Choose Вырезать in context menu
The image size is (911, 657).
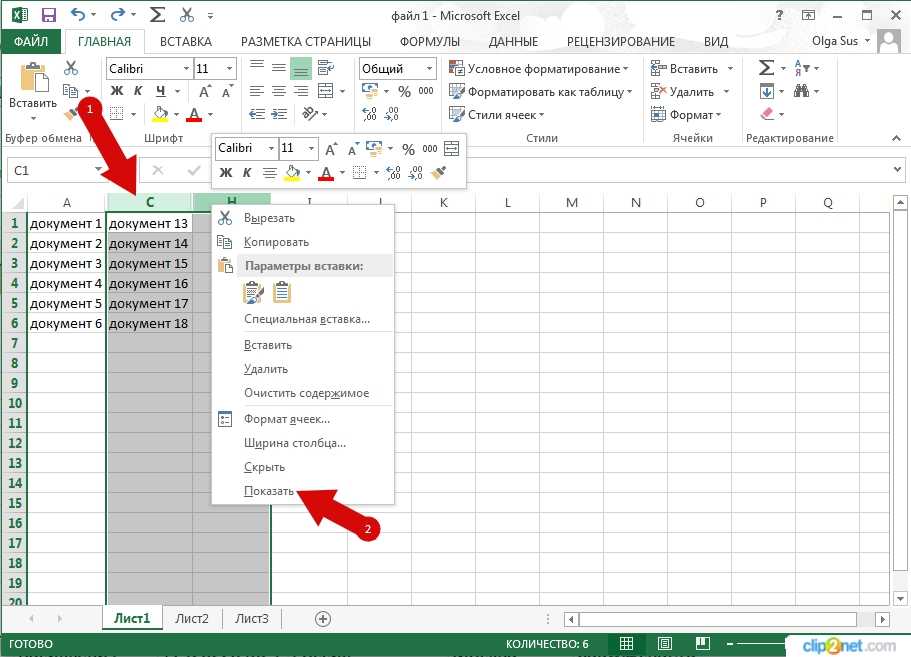tap(303, 218)
